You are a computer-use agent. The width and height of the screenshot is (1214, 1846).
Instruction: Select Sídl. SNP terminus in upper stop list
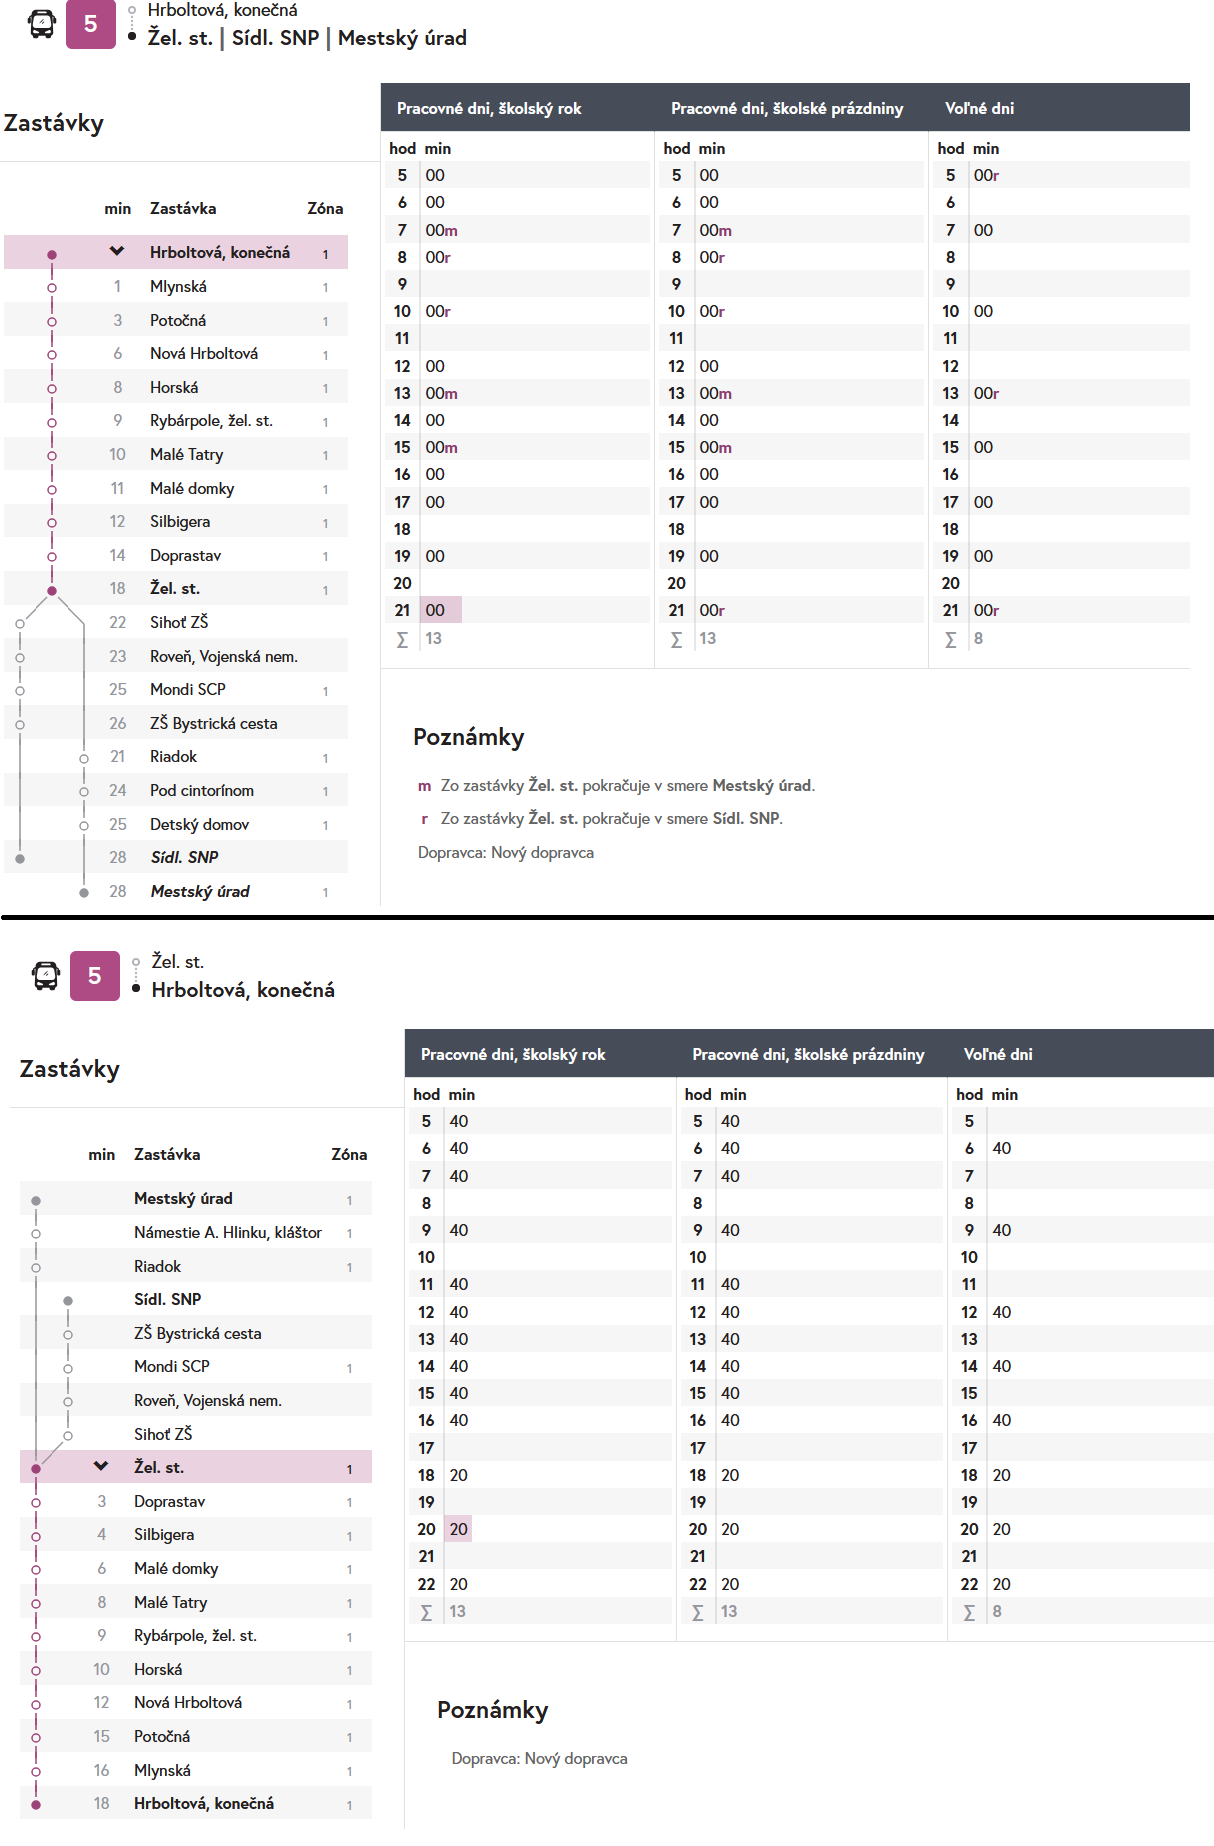184,857
